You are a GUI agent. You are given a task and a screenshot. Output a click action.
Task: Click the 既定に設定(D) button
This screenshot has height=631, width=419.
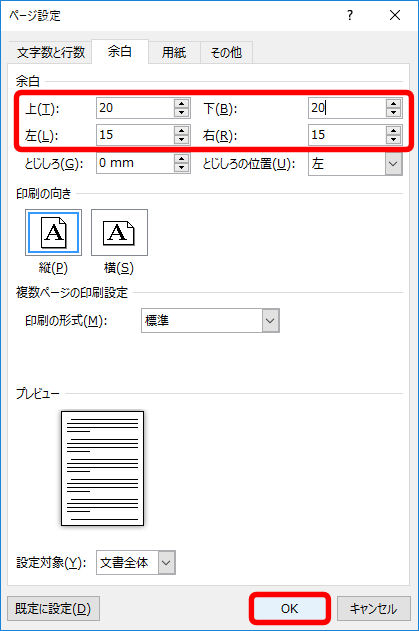[x=53, y=608]
